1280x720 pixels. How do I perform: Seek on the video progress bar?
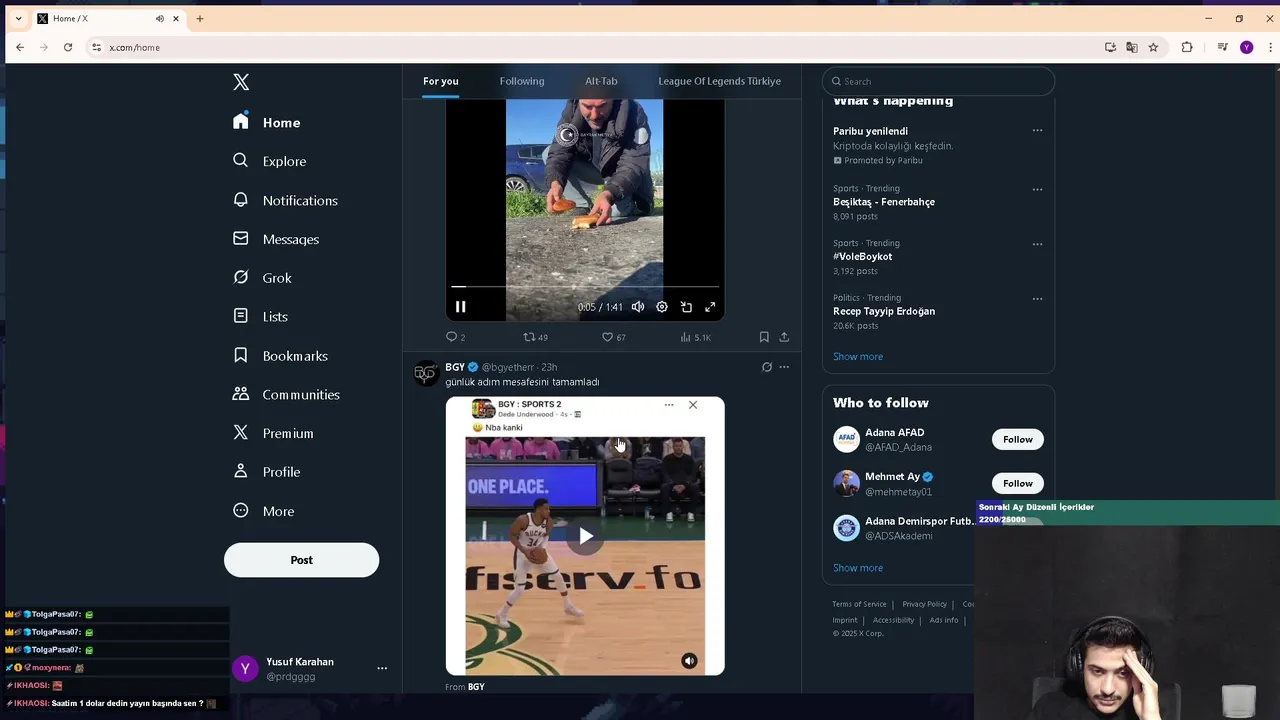click(x=585, y=287)
